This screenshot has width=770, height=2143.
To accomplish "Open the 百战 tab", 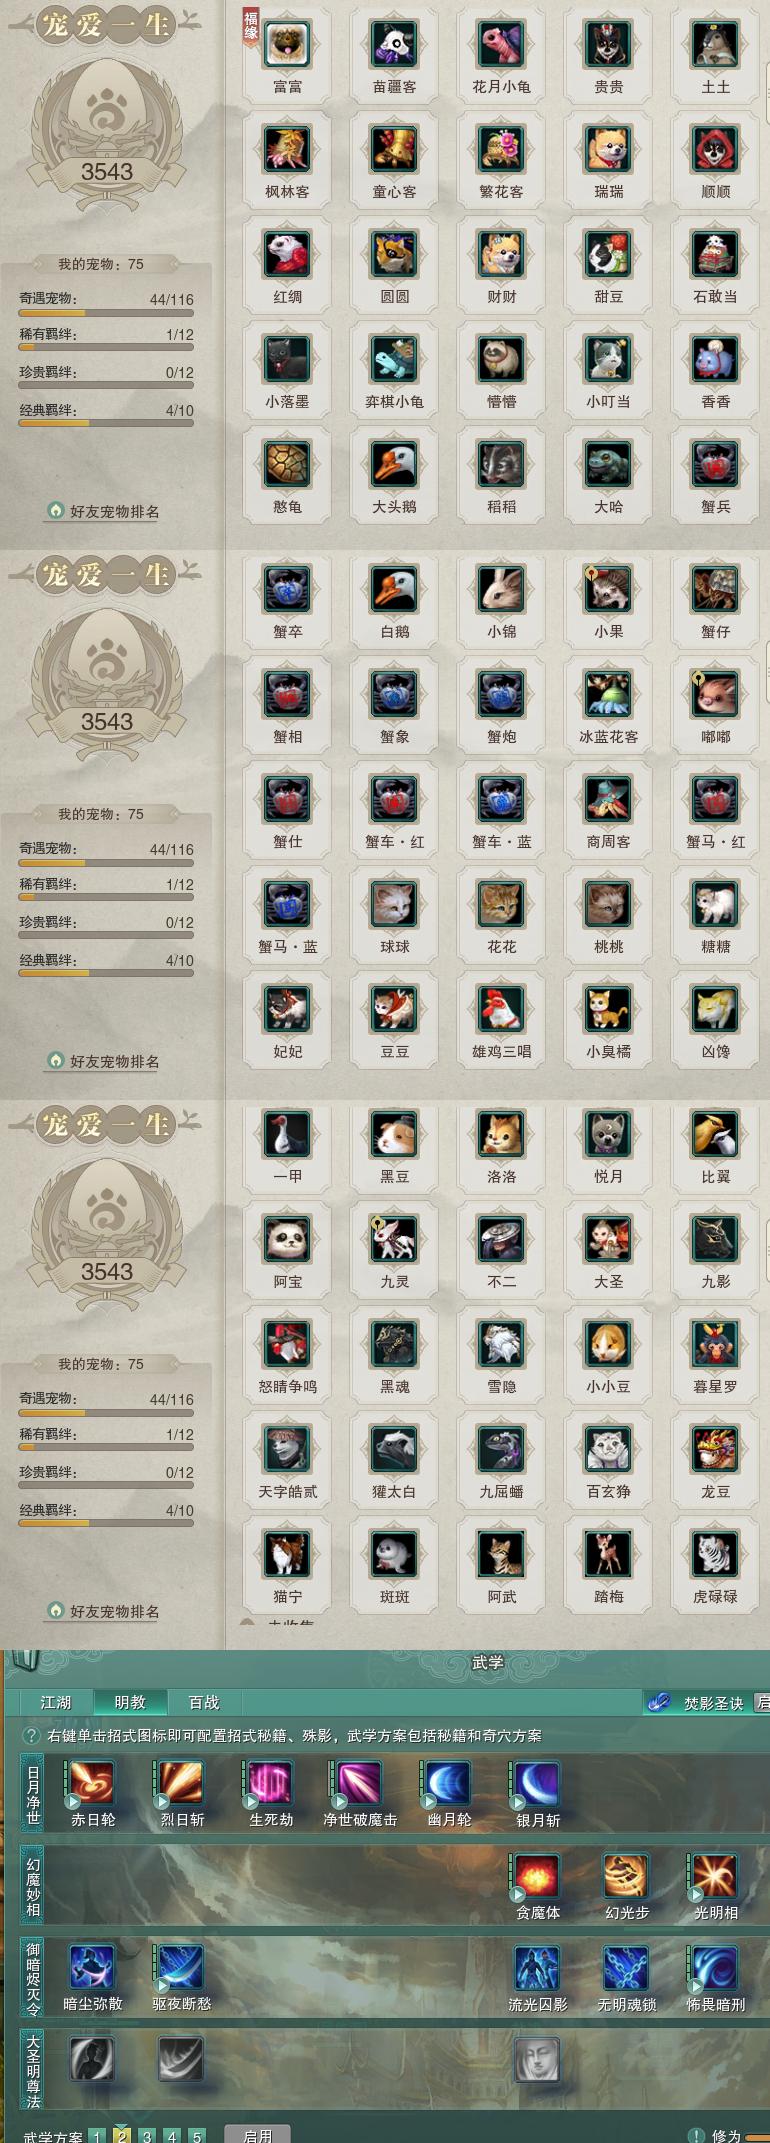I will click(204, 1702).
